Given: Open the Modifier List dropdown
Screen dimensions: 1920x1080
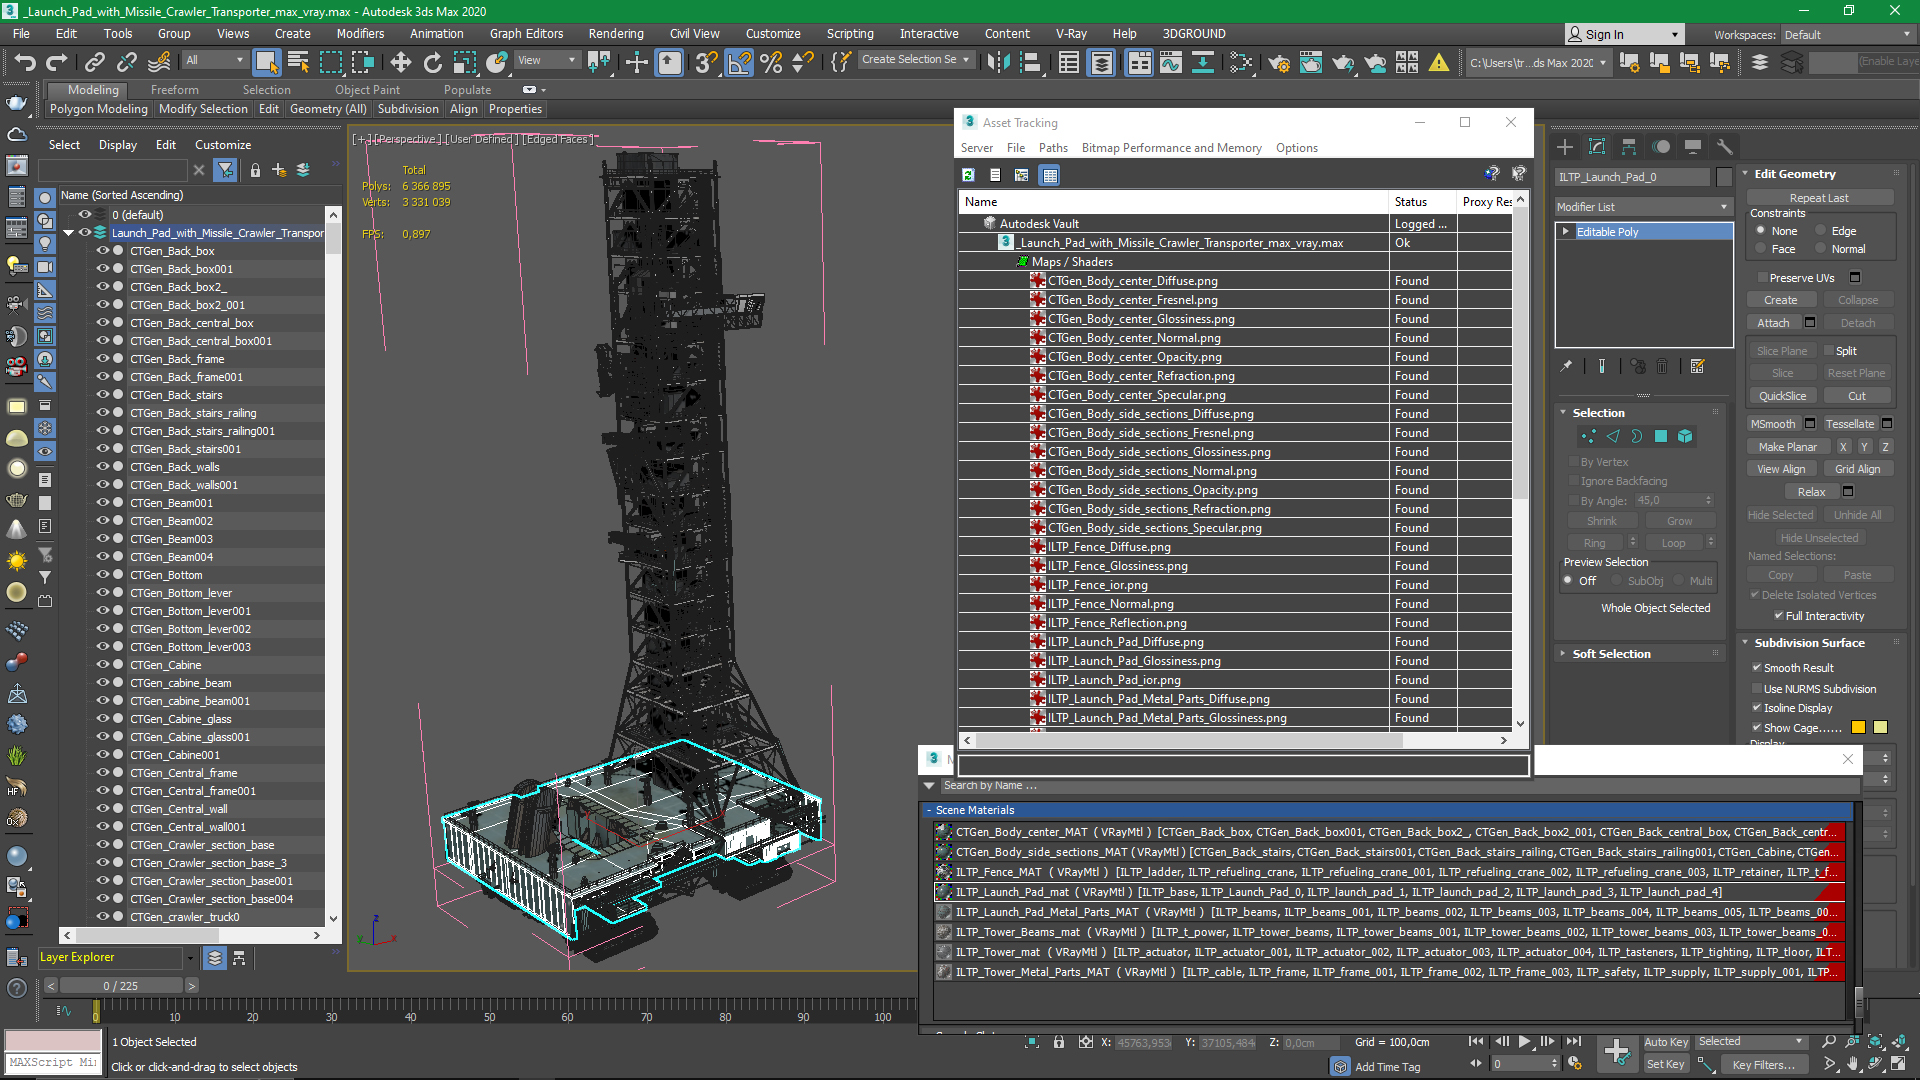Looking at the screenshot, I should pyautogui.click(x=1642, y=207).
